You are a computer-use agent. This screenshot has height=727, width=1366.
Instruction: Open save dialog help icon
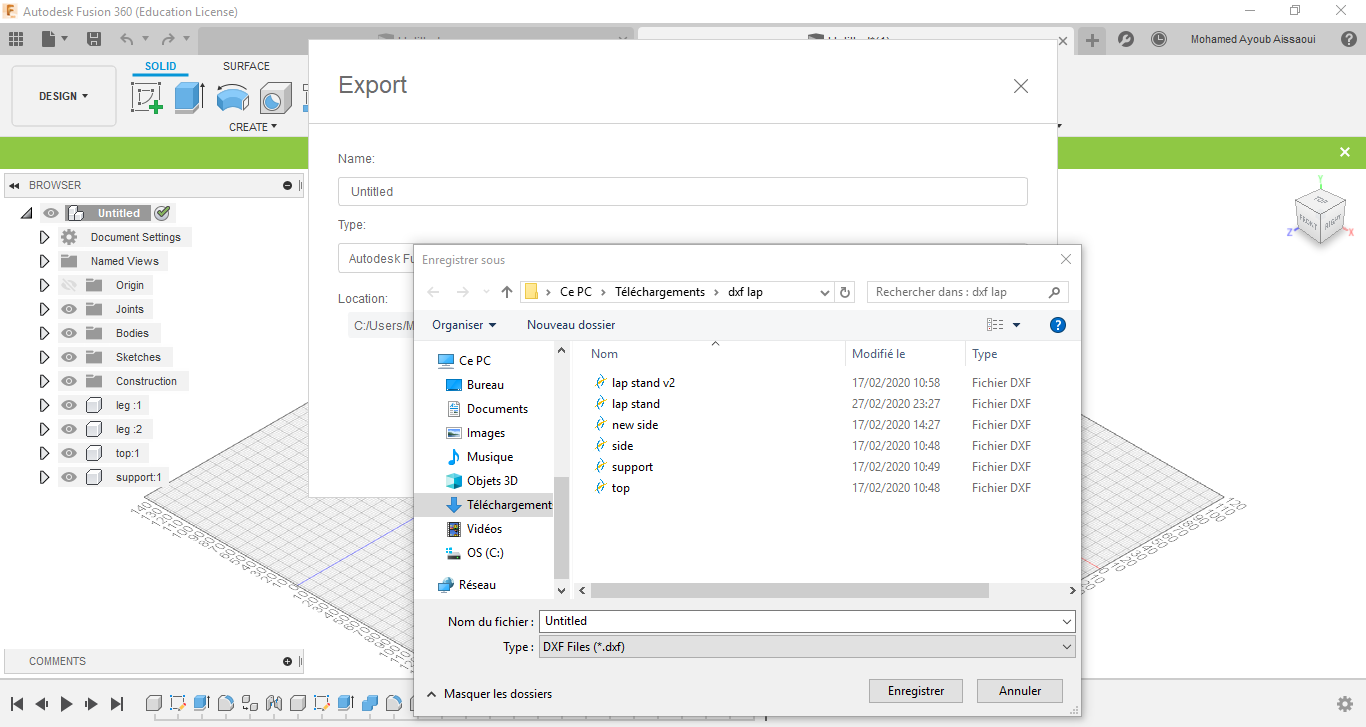click(1058, 325)
